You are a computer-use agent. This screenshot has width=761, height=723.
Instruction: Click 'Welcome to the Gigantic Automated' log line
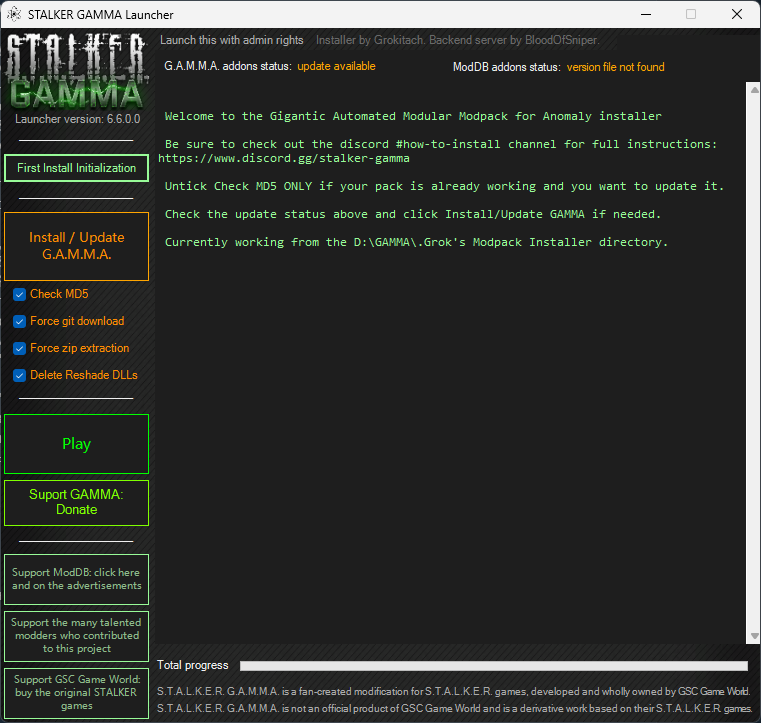click(x=413, y=116)
